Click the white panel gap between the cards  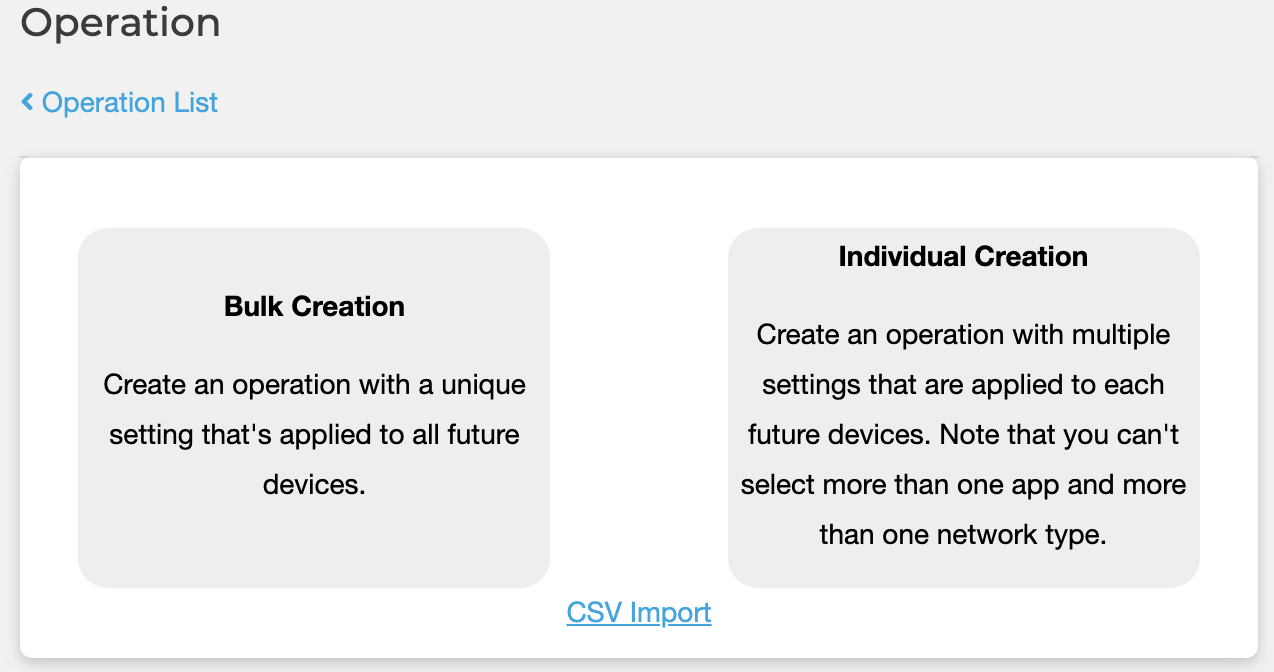click(638, 400)
